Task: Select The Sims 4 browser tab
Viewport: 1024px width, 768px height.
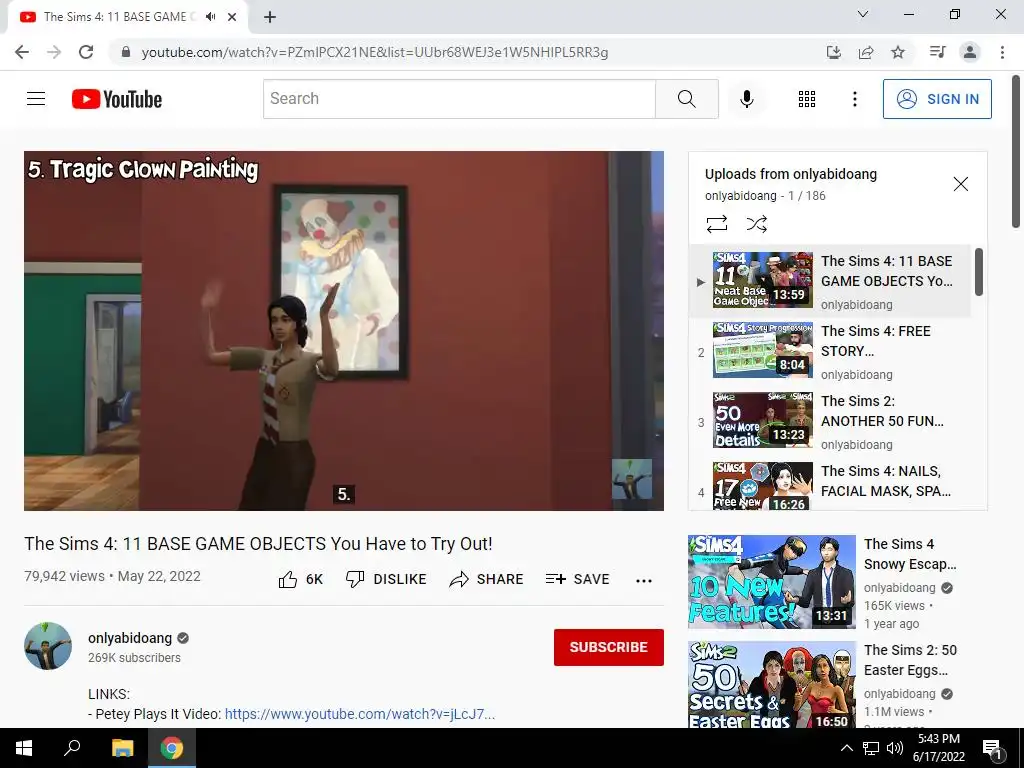Action: pos(128,17)
